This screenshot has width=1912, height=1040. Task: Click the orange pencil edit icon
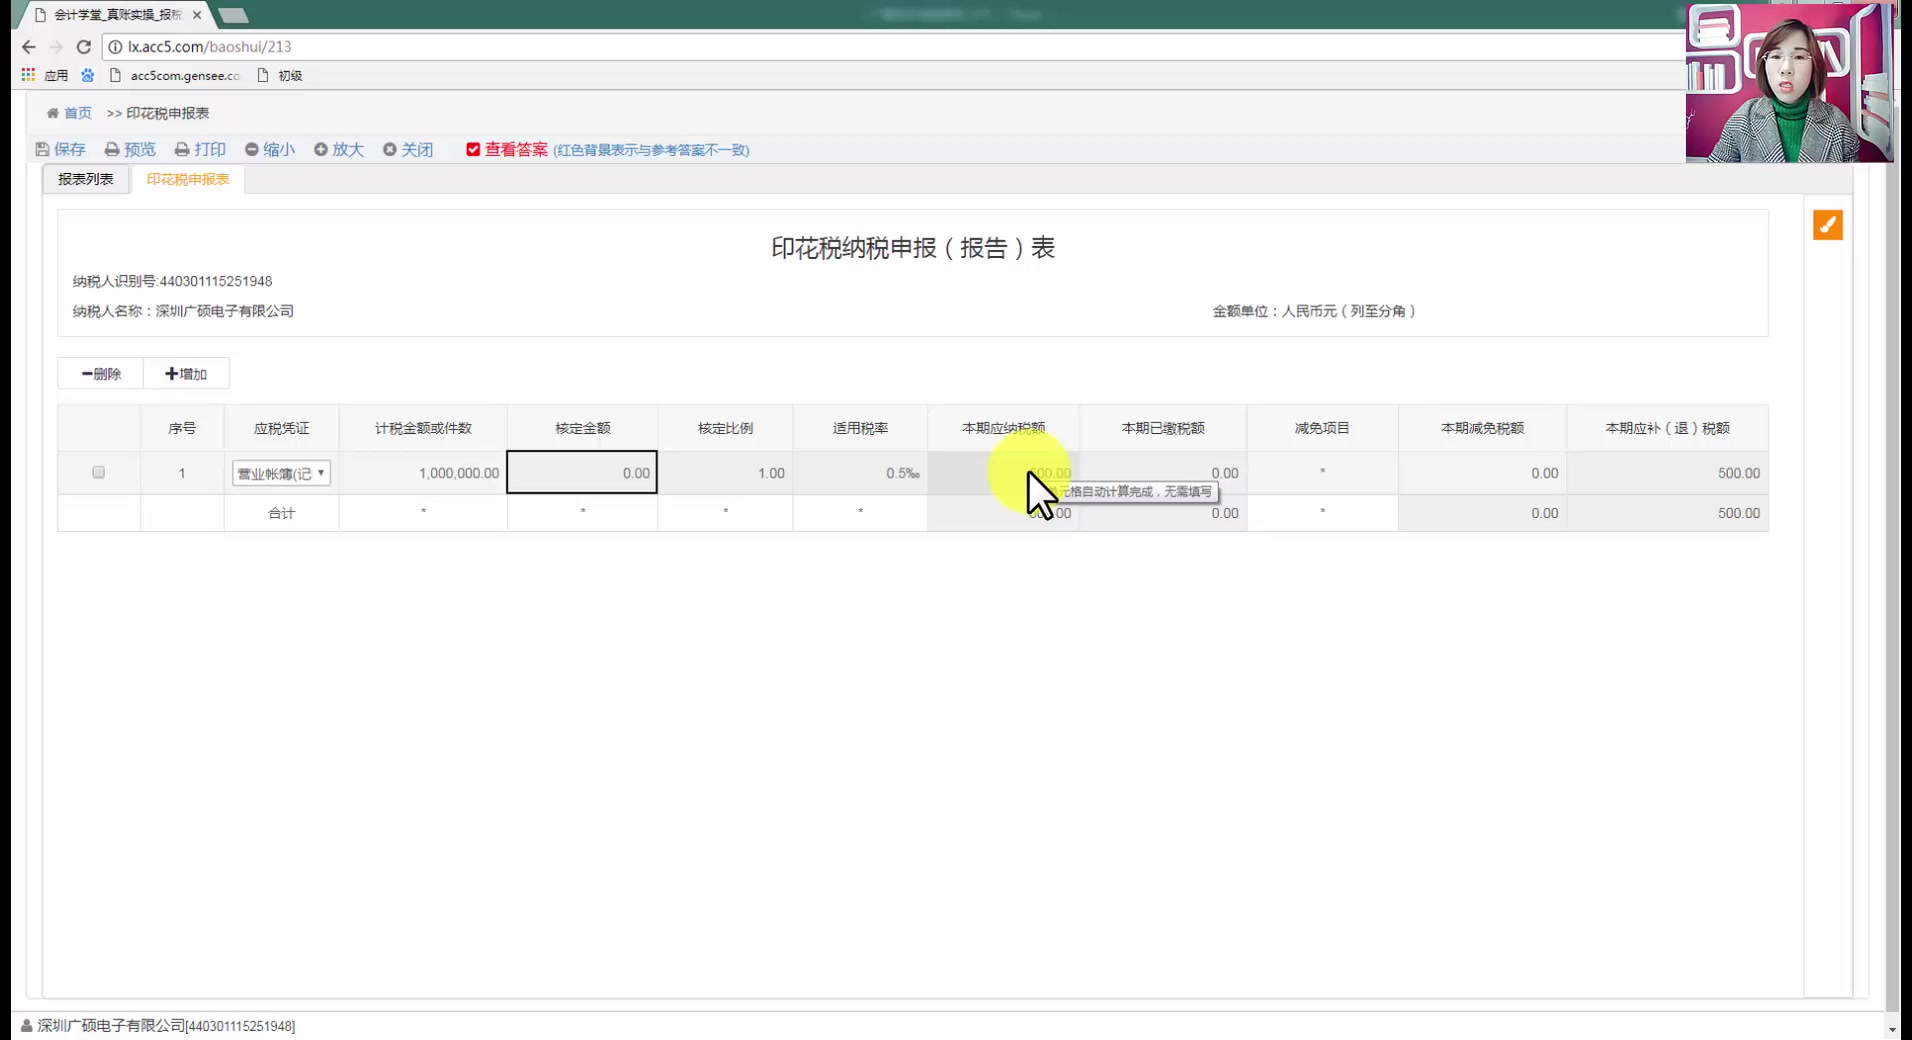pos(1828,225)
